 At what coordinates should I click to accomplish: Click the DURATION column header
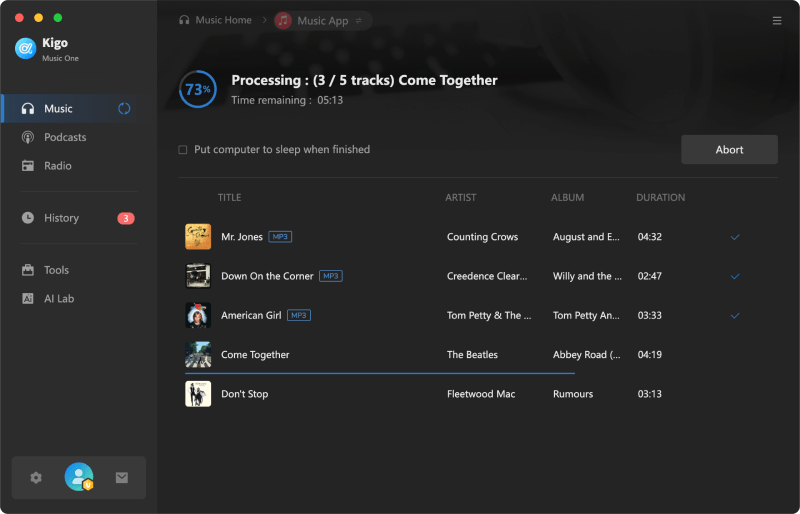tap(661, 198)
